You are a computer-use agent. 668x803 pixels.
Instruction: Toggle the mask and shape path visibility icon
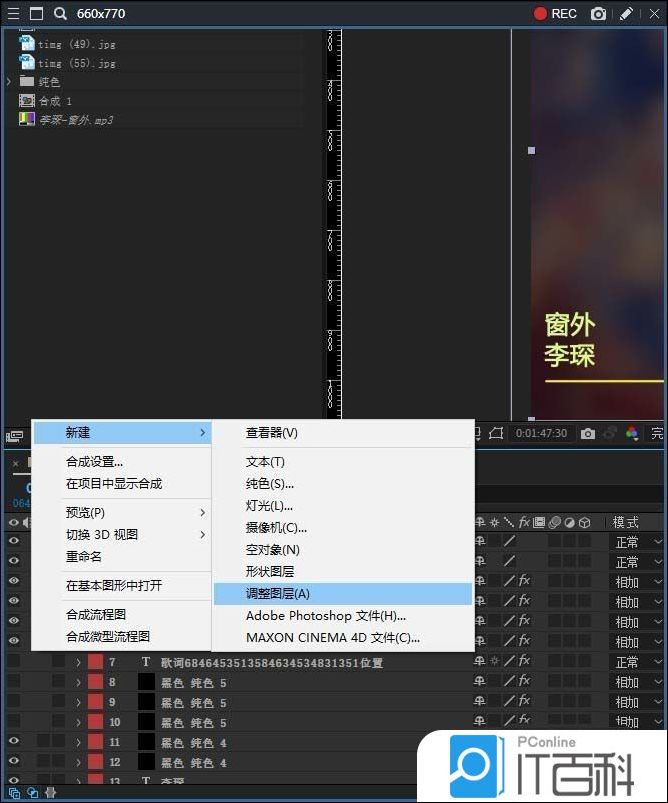(496, 434)
